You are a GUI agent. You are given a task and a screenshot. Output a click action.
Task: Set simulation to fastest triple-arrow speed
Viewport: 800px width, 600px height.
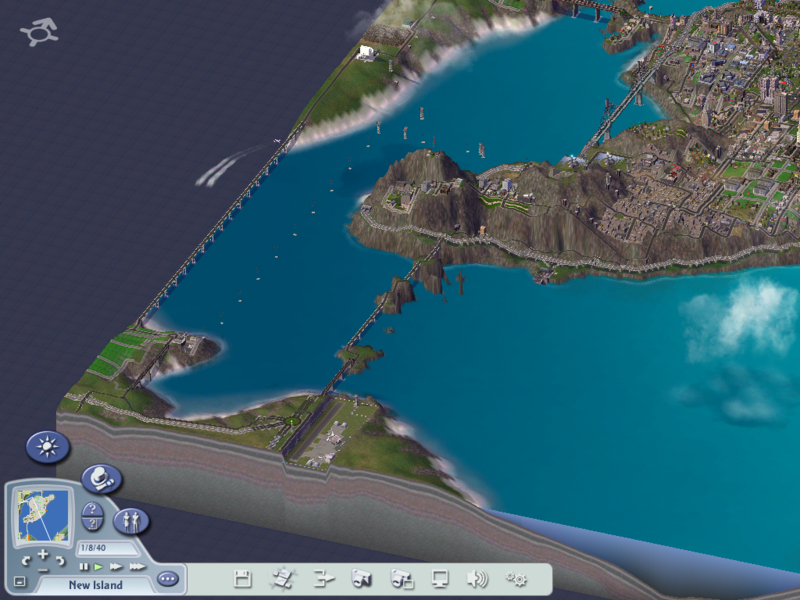[x=136, y=567]
